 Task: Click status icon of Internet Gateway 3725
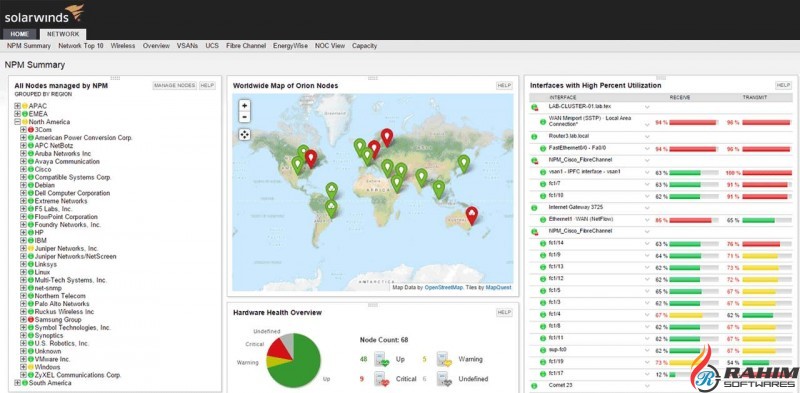535,208
